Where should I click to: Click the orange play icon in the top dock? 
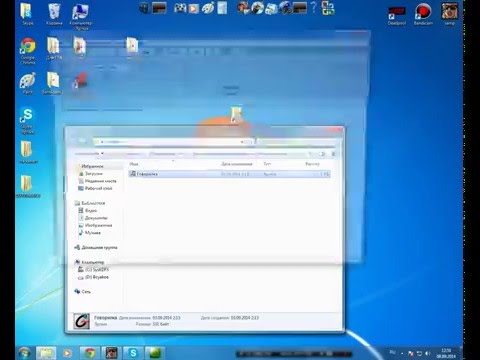[193, 8]
